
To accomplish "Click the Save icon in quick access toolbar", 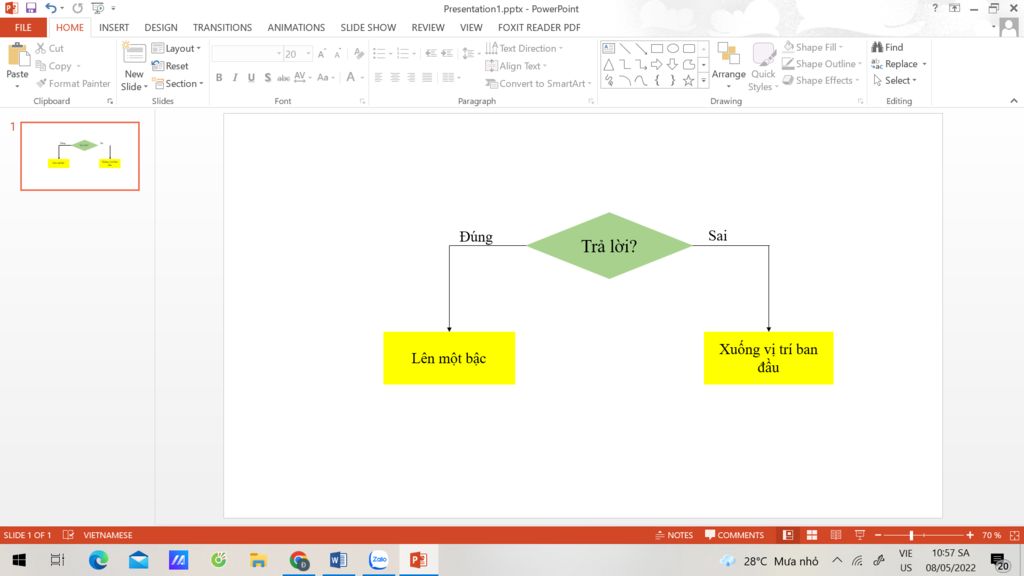I will tap(31, 8).
